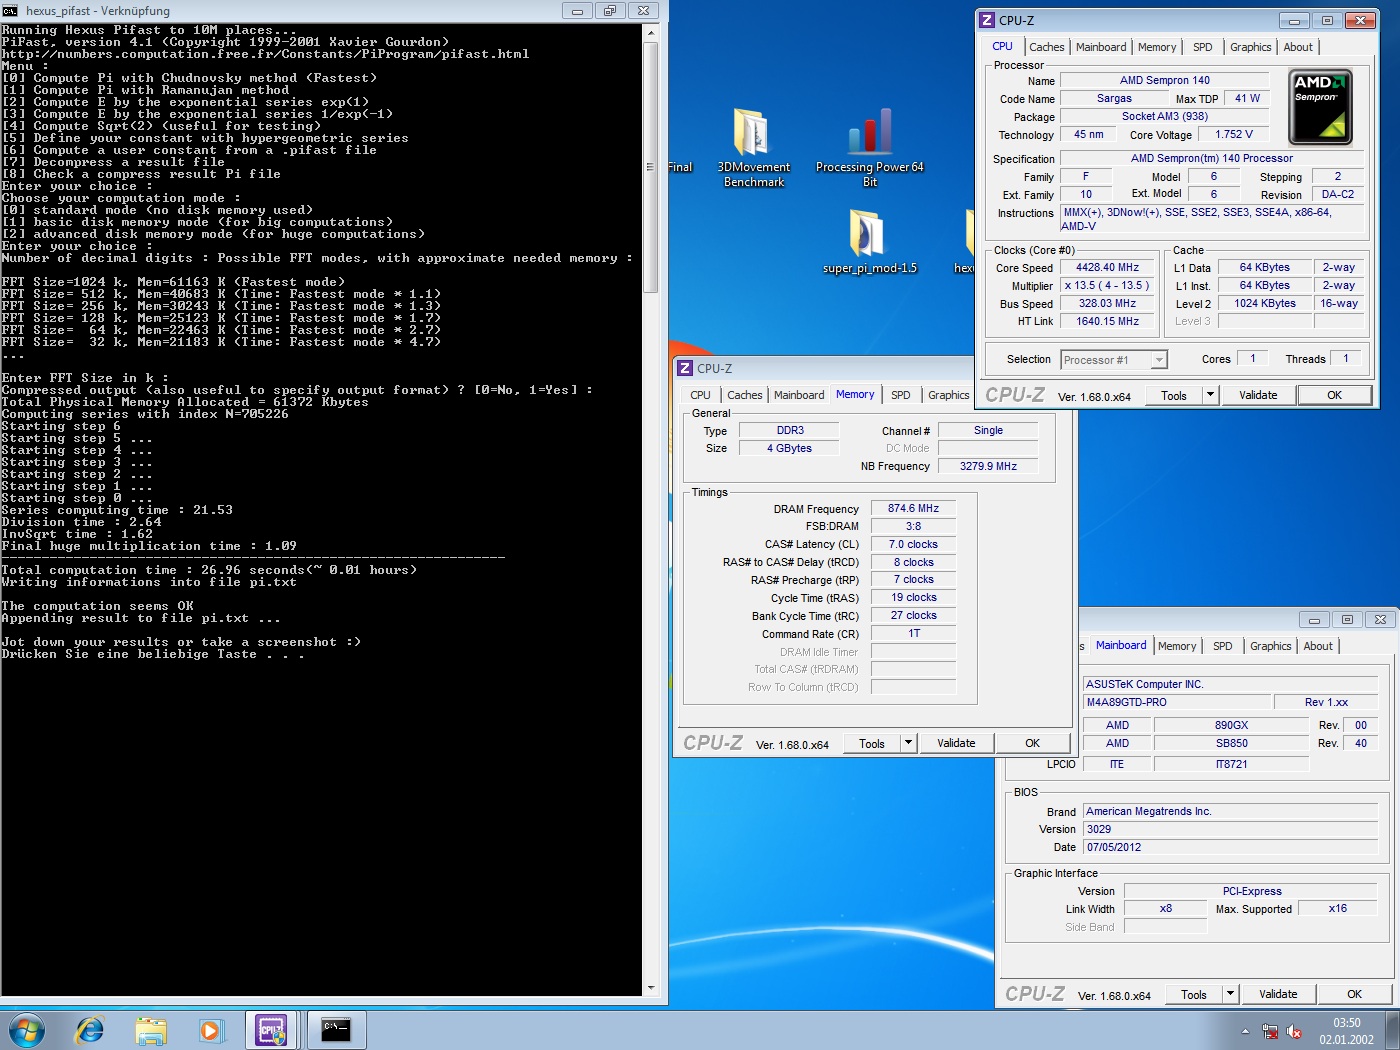Click the CAS# Latency 7.0 clocks value
This screenshot has height=1050, width=1400.
[913, 544]
